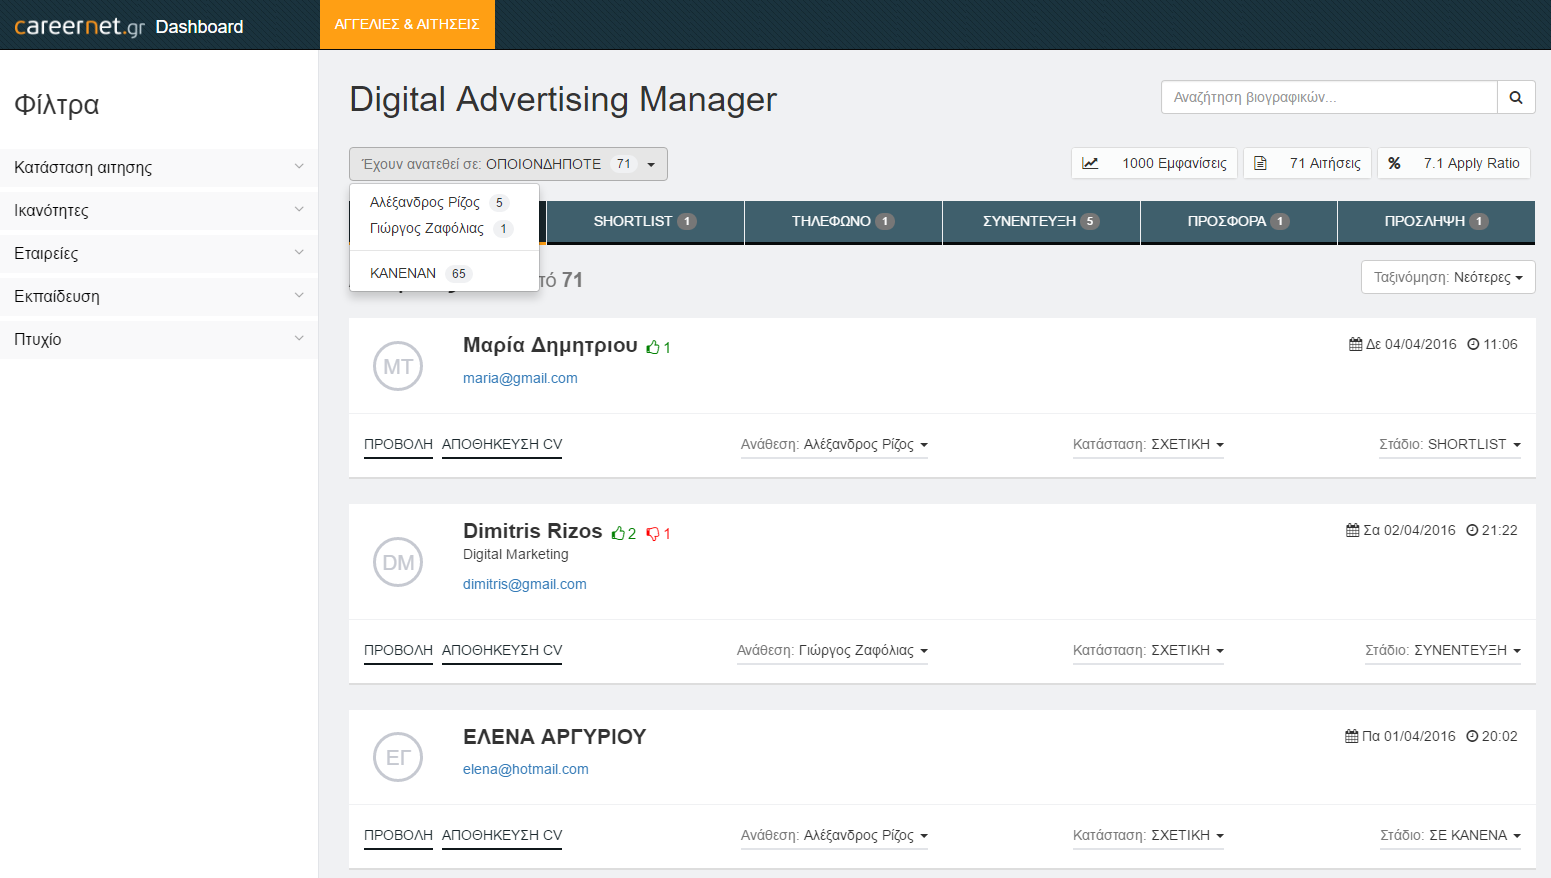
Task: Open email link elena@hotmail.com
Action: pos(526,769)
